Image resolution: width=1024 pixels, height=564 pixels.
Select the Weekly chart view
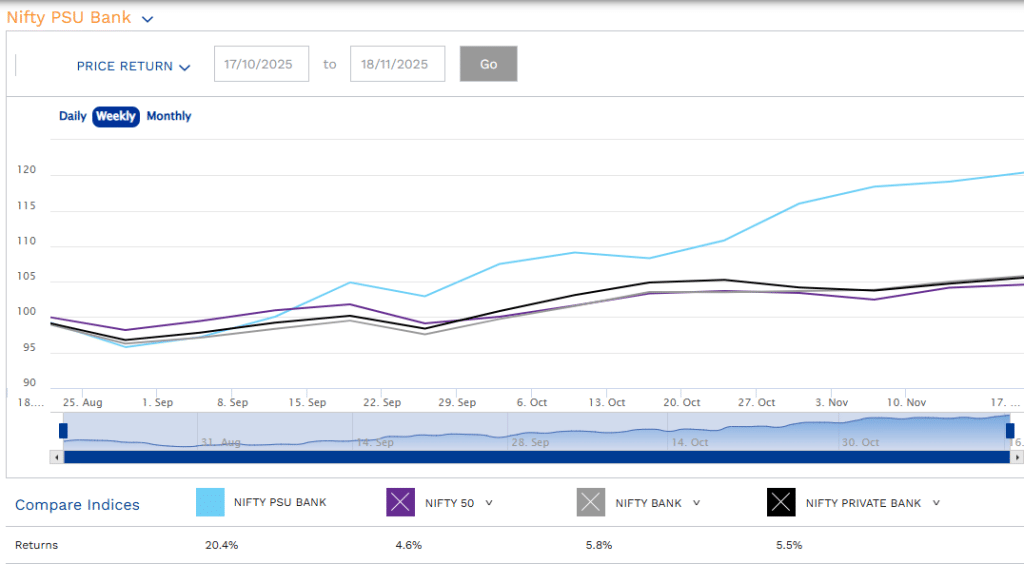pos(116,116)
